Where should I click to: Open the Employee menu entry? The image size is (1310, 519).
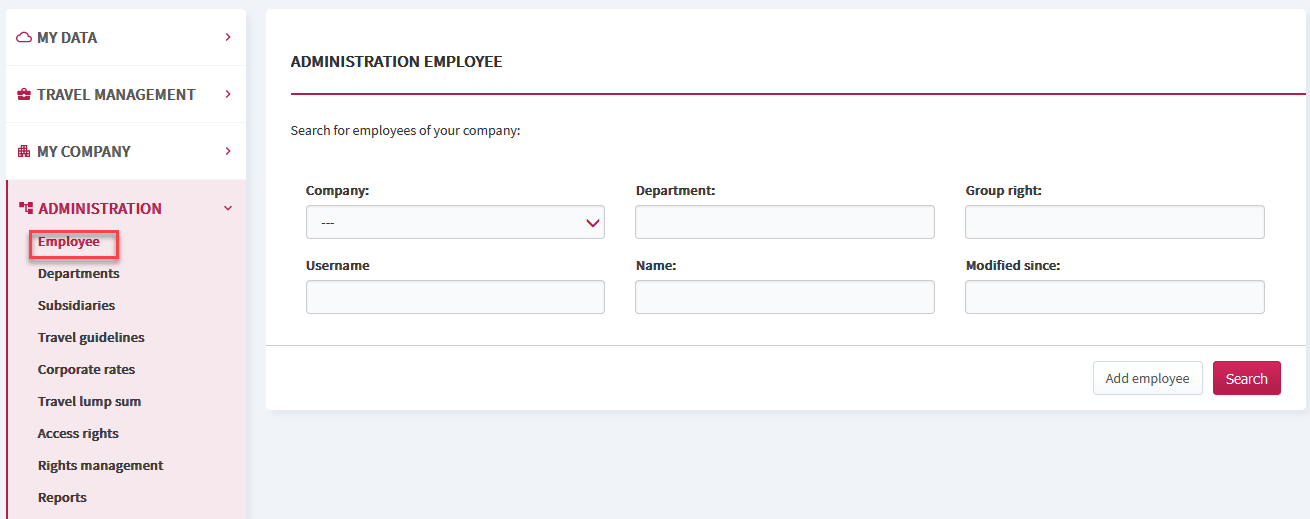pos(69,241)
